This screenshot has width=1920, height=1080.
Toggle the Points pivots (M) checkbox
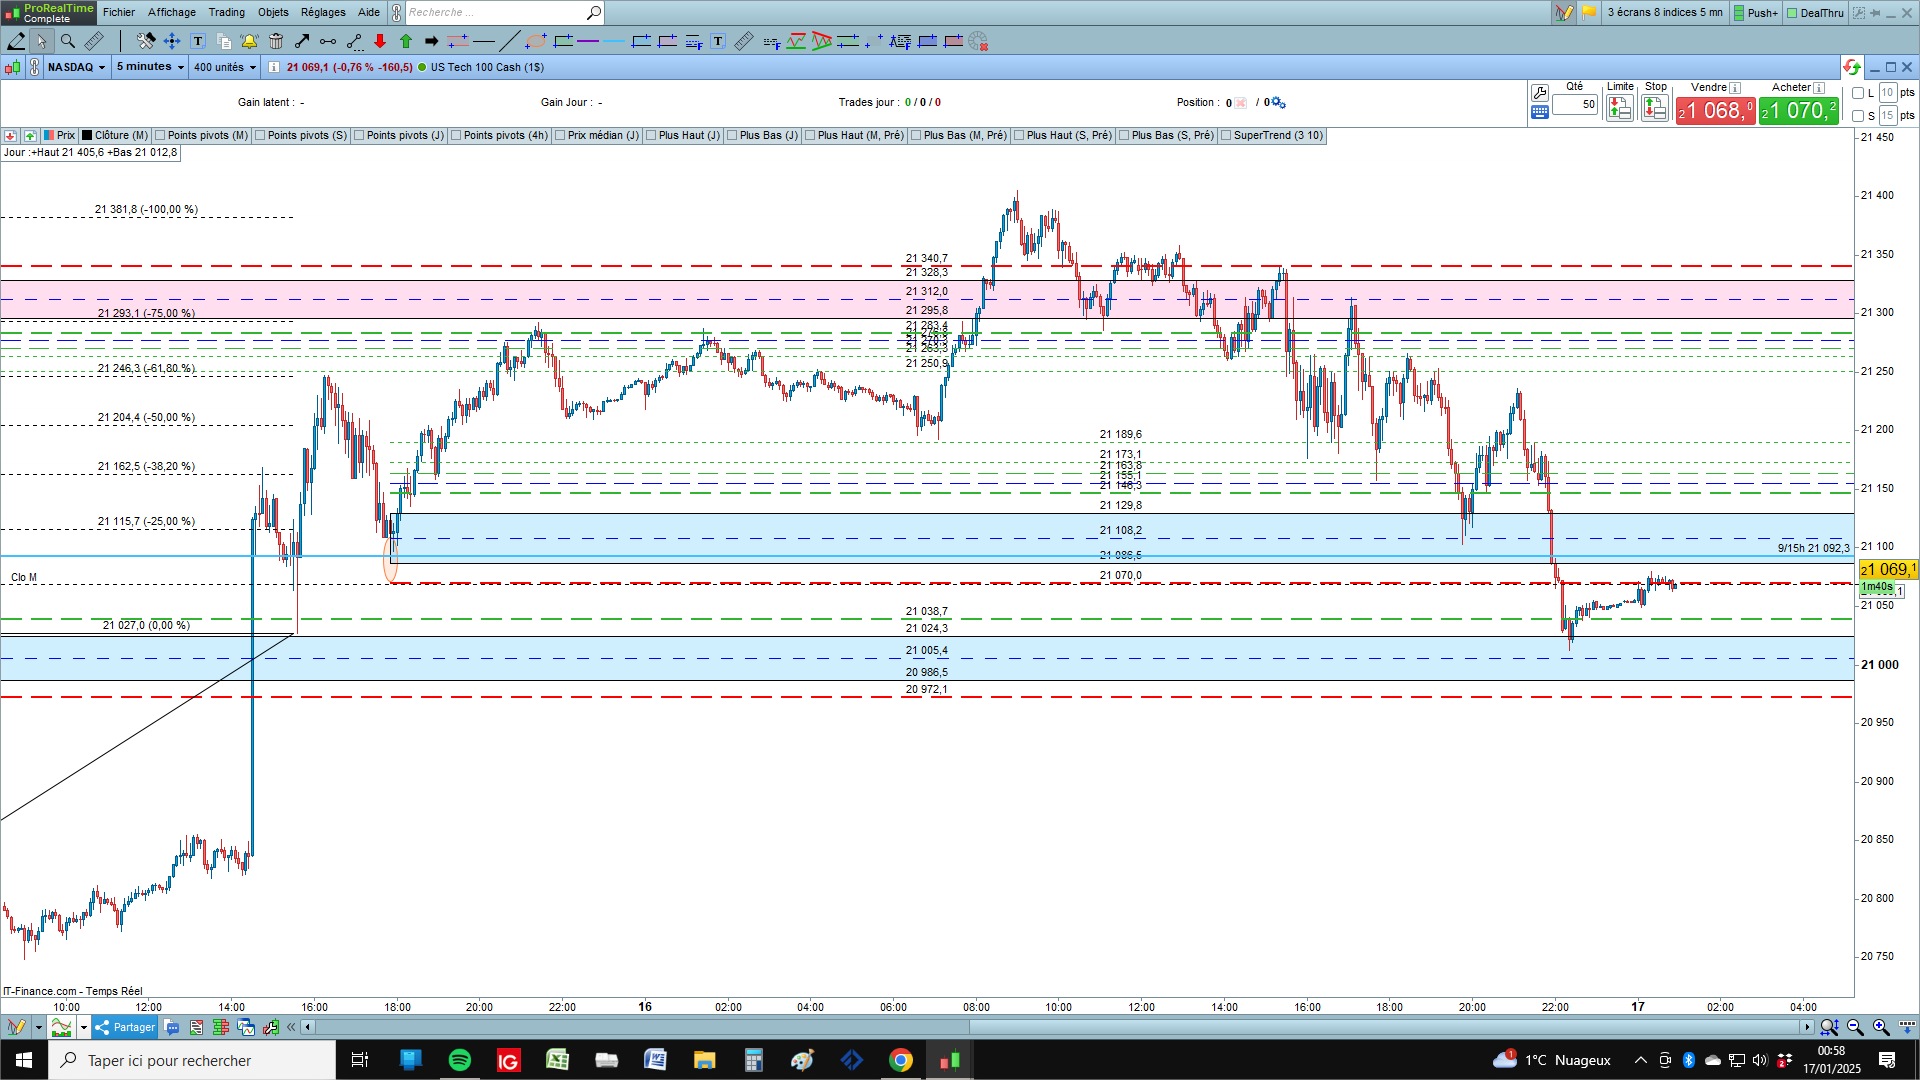[x=161, y=136]
